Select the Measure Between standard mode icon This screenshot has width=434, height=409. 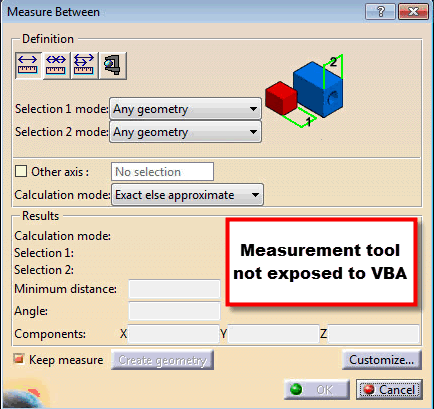[28, 65]
